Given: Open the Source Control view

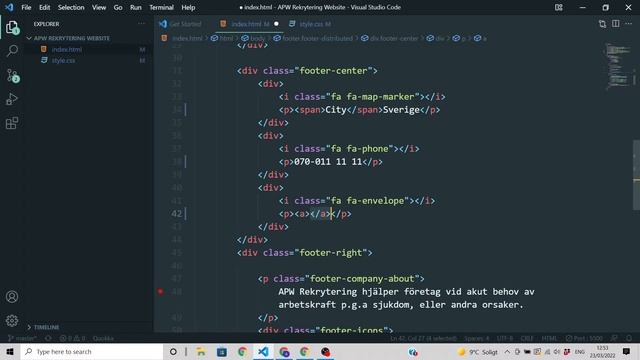Looking at the screenshot, I should (x=12, y=76).
